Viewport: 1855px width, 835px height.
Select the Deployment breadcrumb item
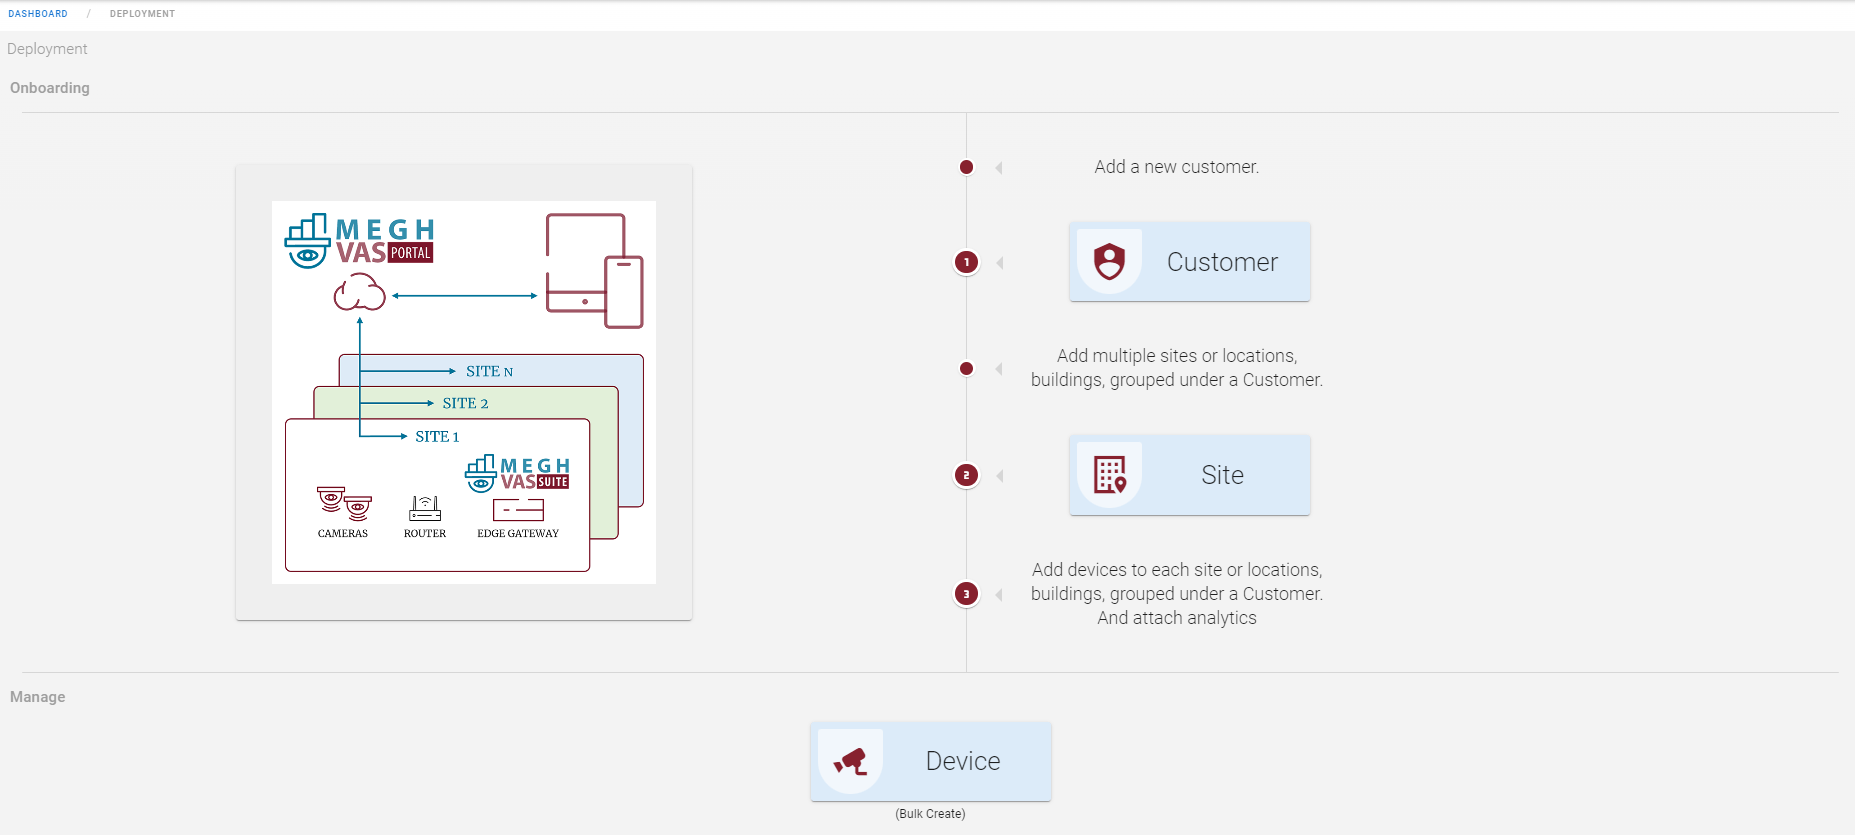click(142, 14)
